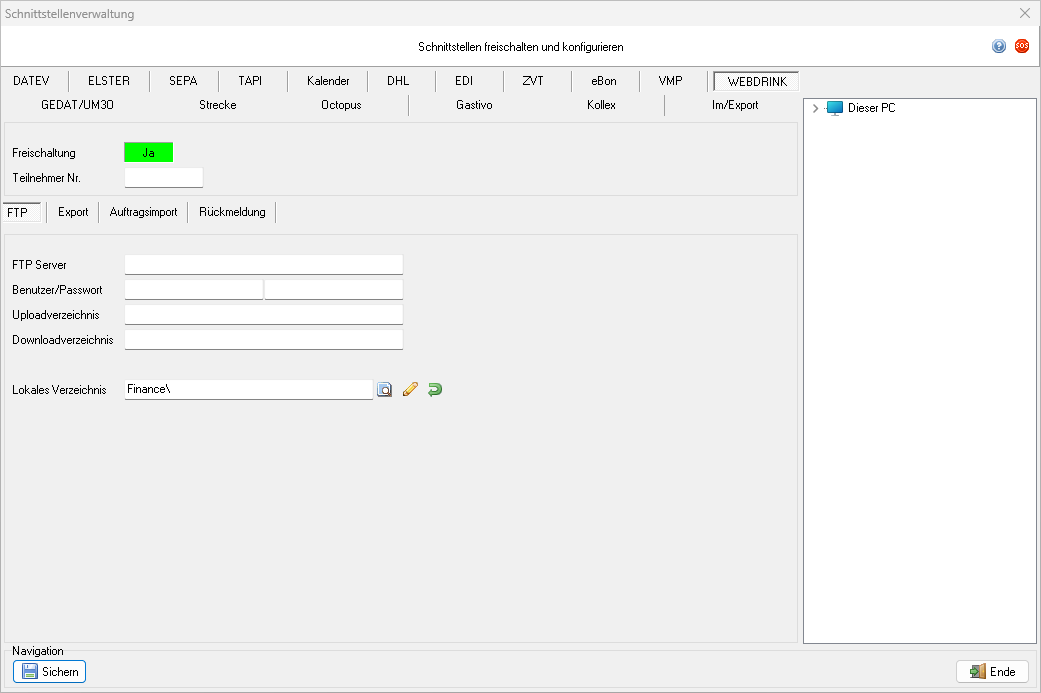This screenshot has width=1041, height=693.
Task: Click the blue help question mark icon
Action: pyautogui.click(x=998, y=46)
